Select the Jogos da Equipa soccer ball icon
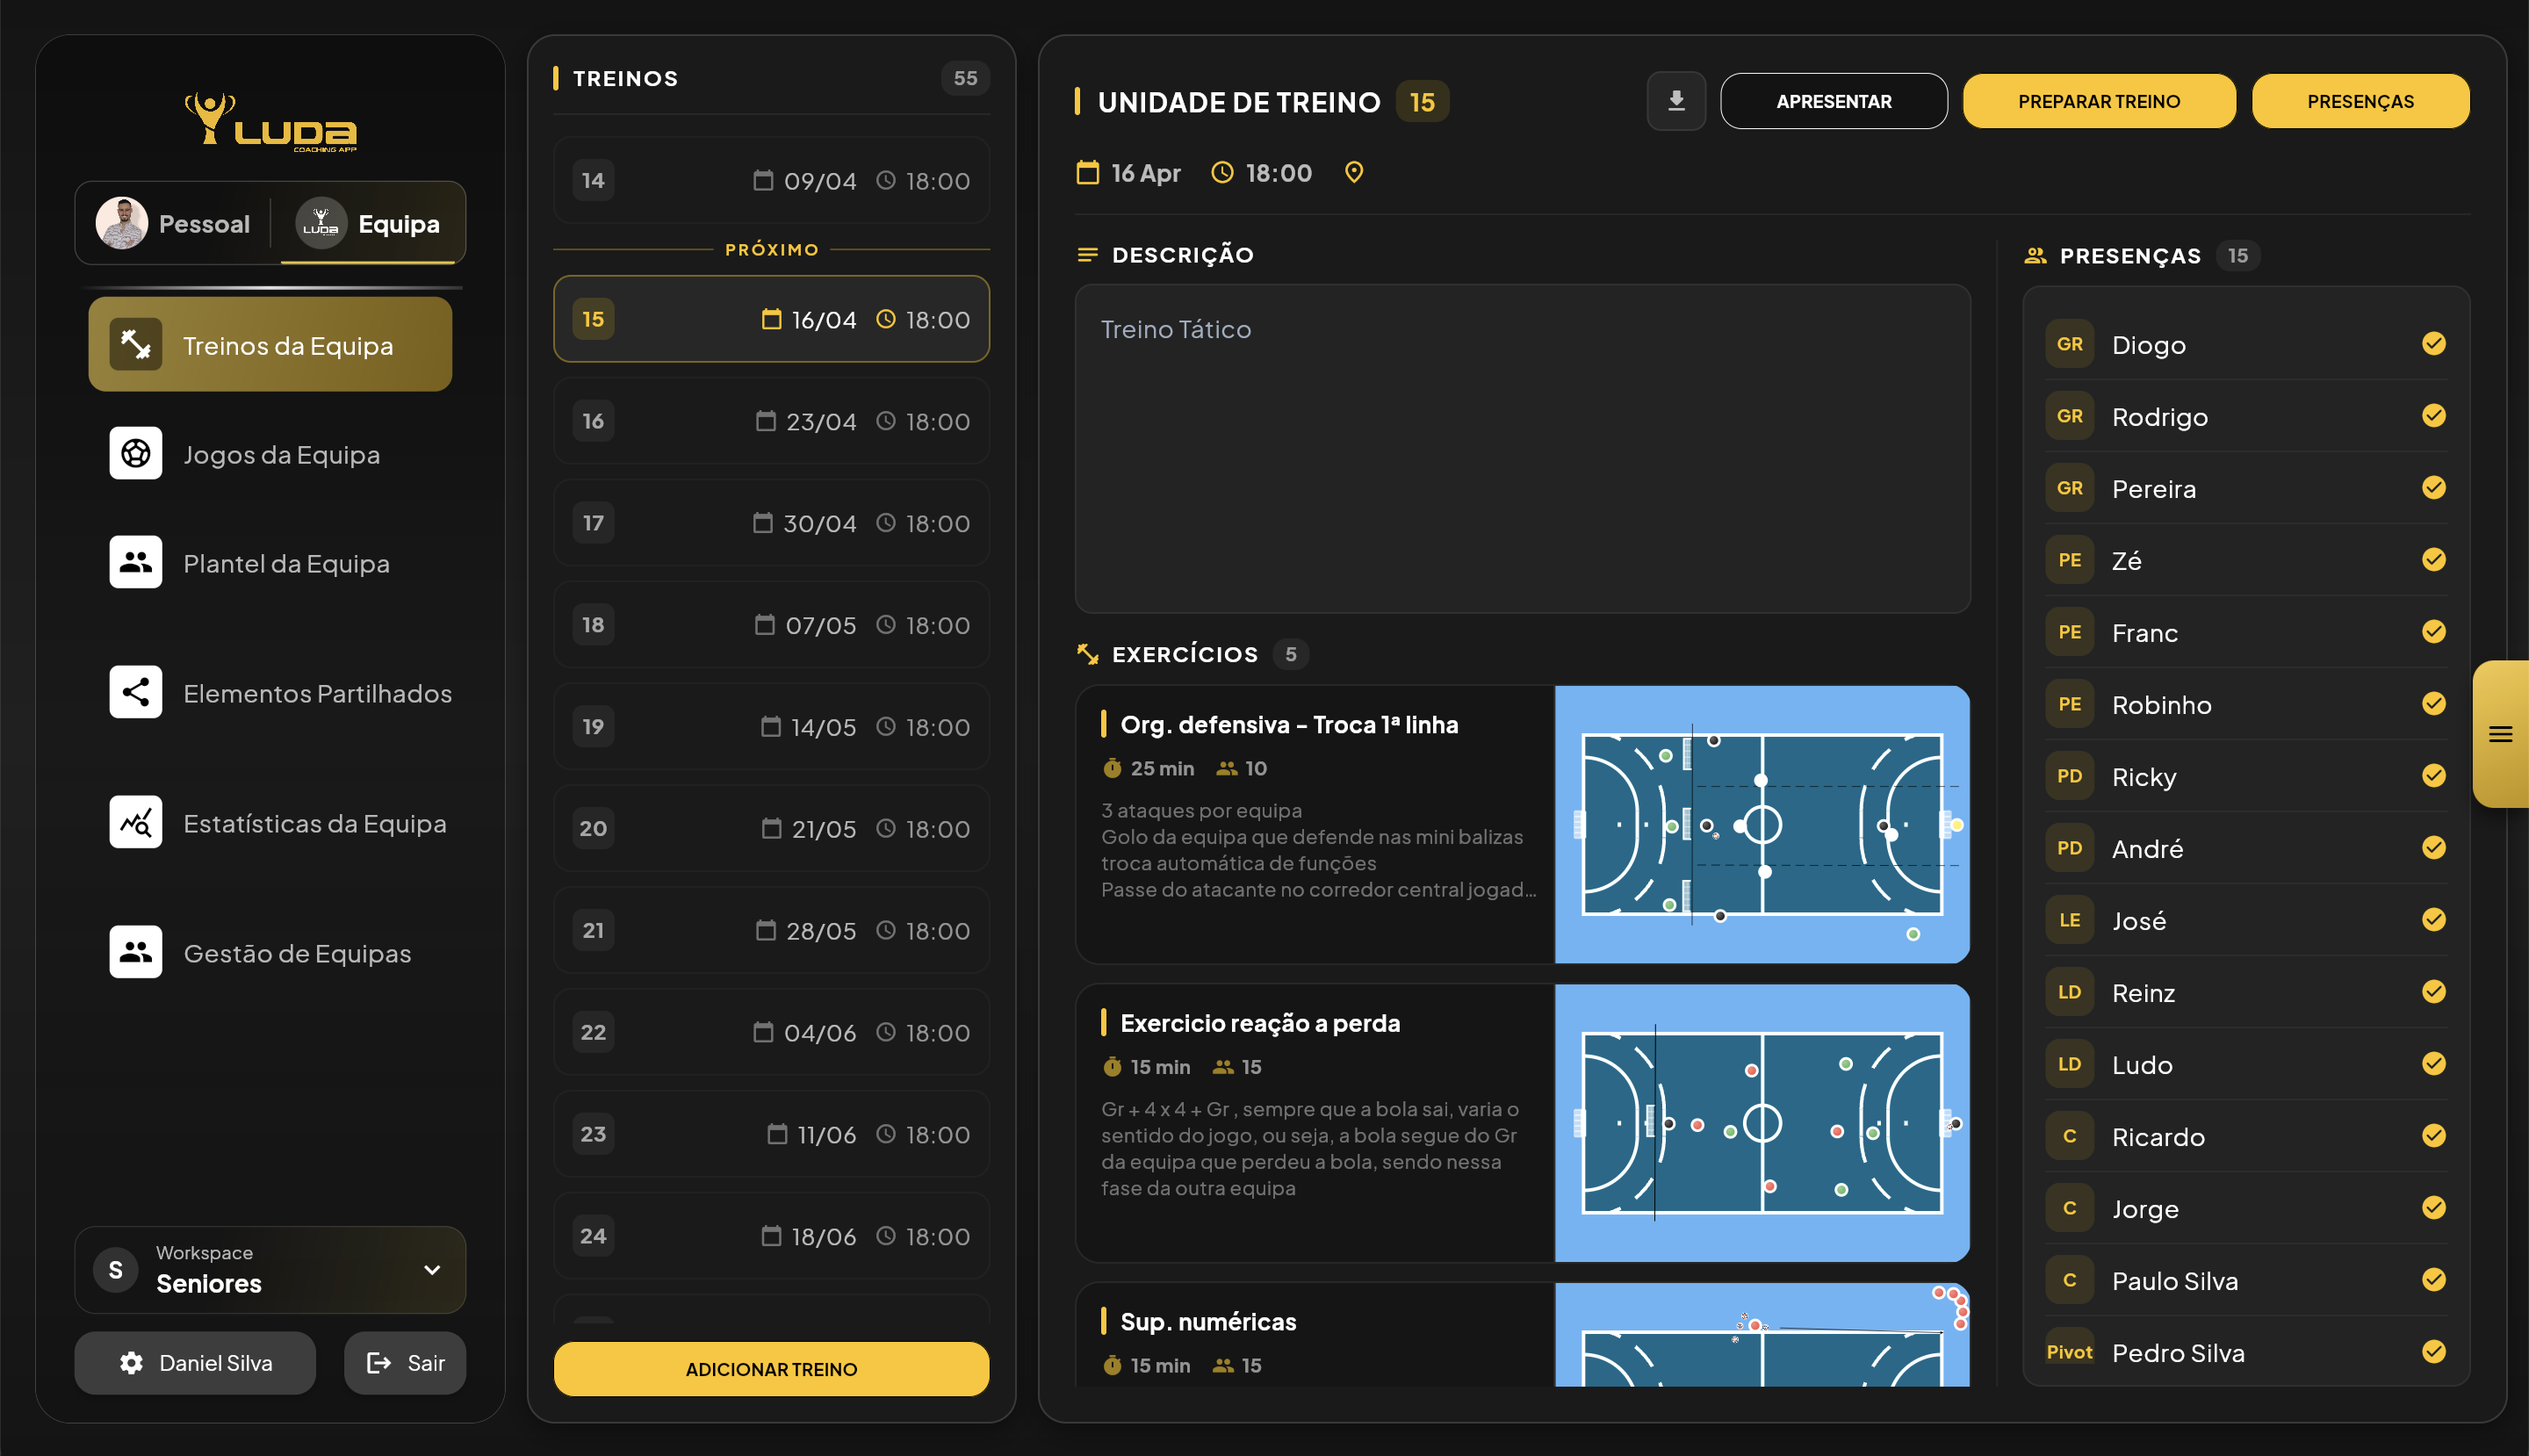Screen dimensions: 2529x1456 tap(135, 453)
